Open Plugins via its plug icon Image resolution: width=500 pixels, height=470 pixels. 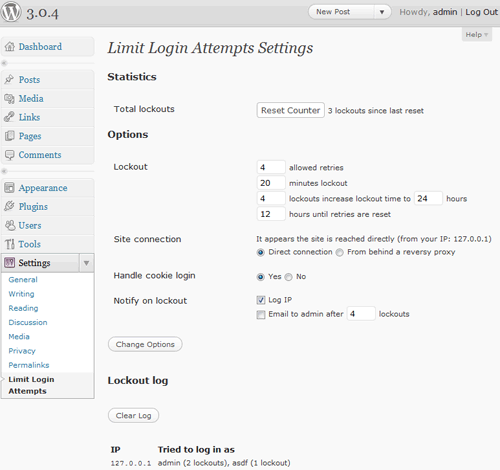click(9, 206)
